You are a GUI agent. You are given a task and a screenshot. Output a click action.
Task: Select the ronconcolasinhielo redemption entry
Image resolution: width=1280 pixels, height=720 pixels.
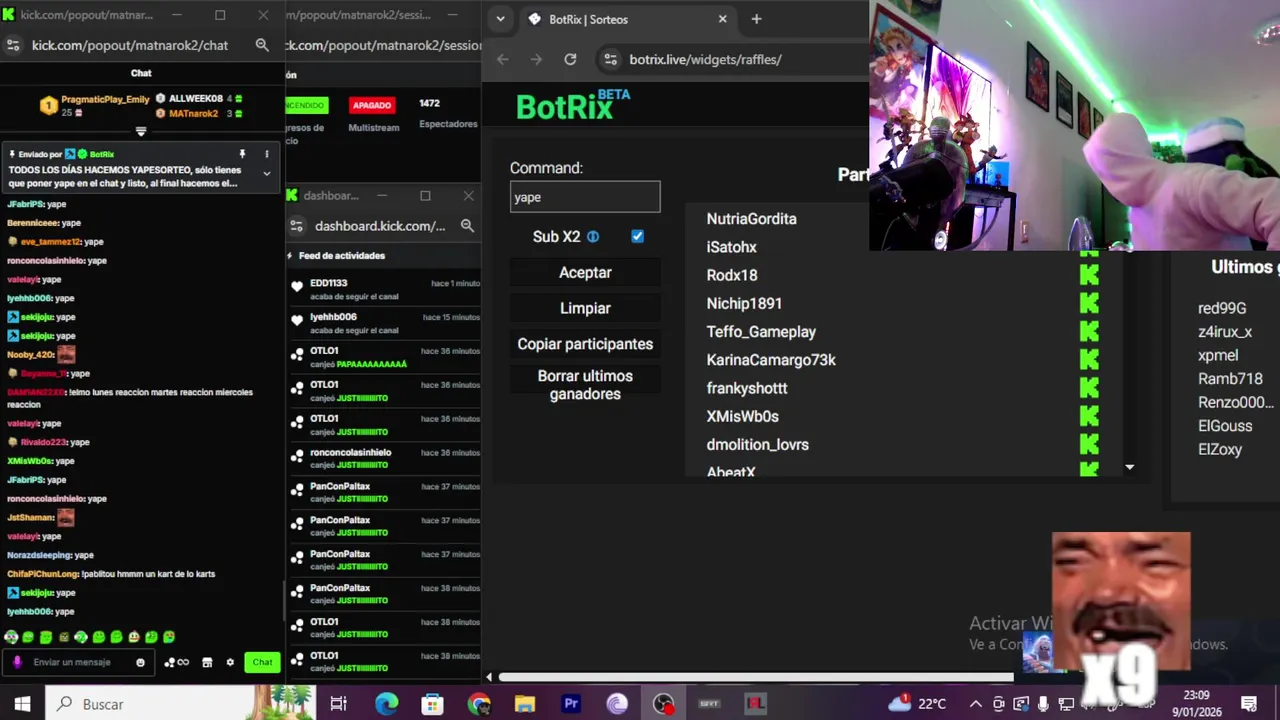tap(383, 459)
